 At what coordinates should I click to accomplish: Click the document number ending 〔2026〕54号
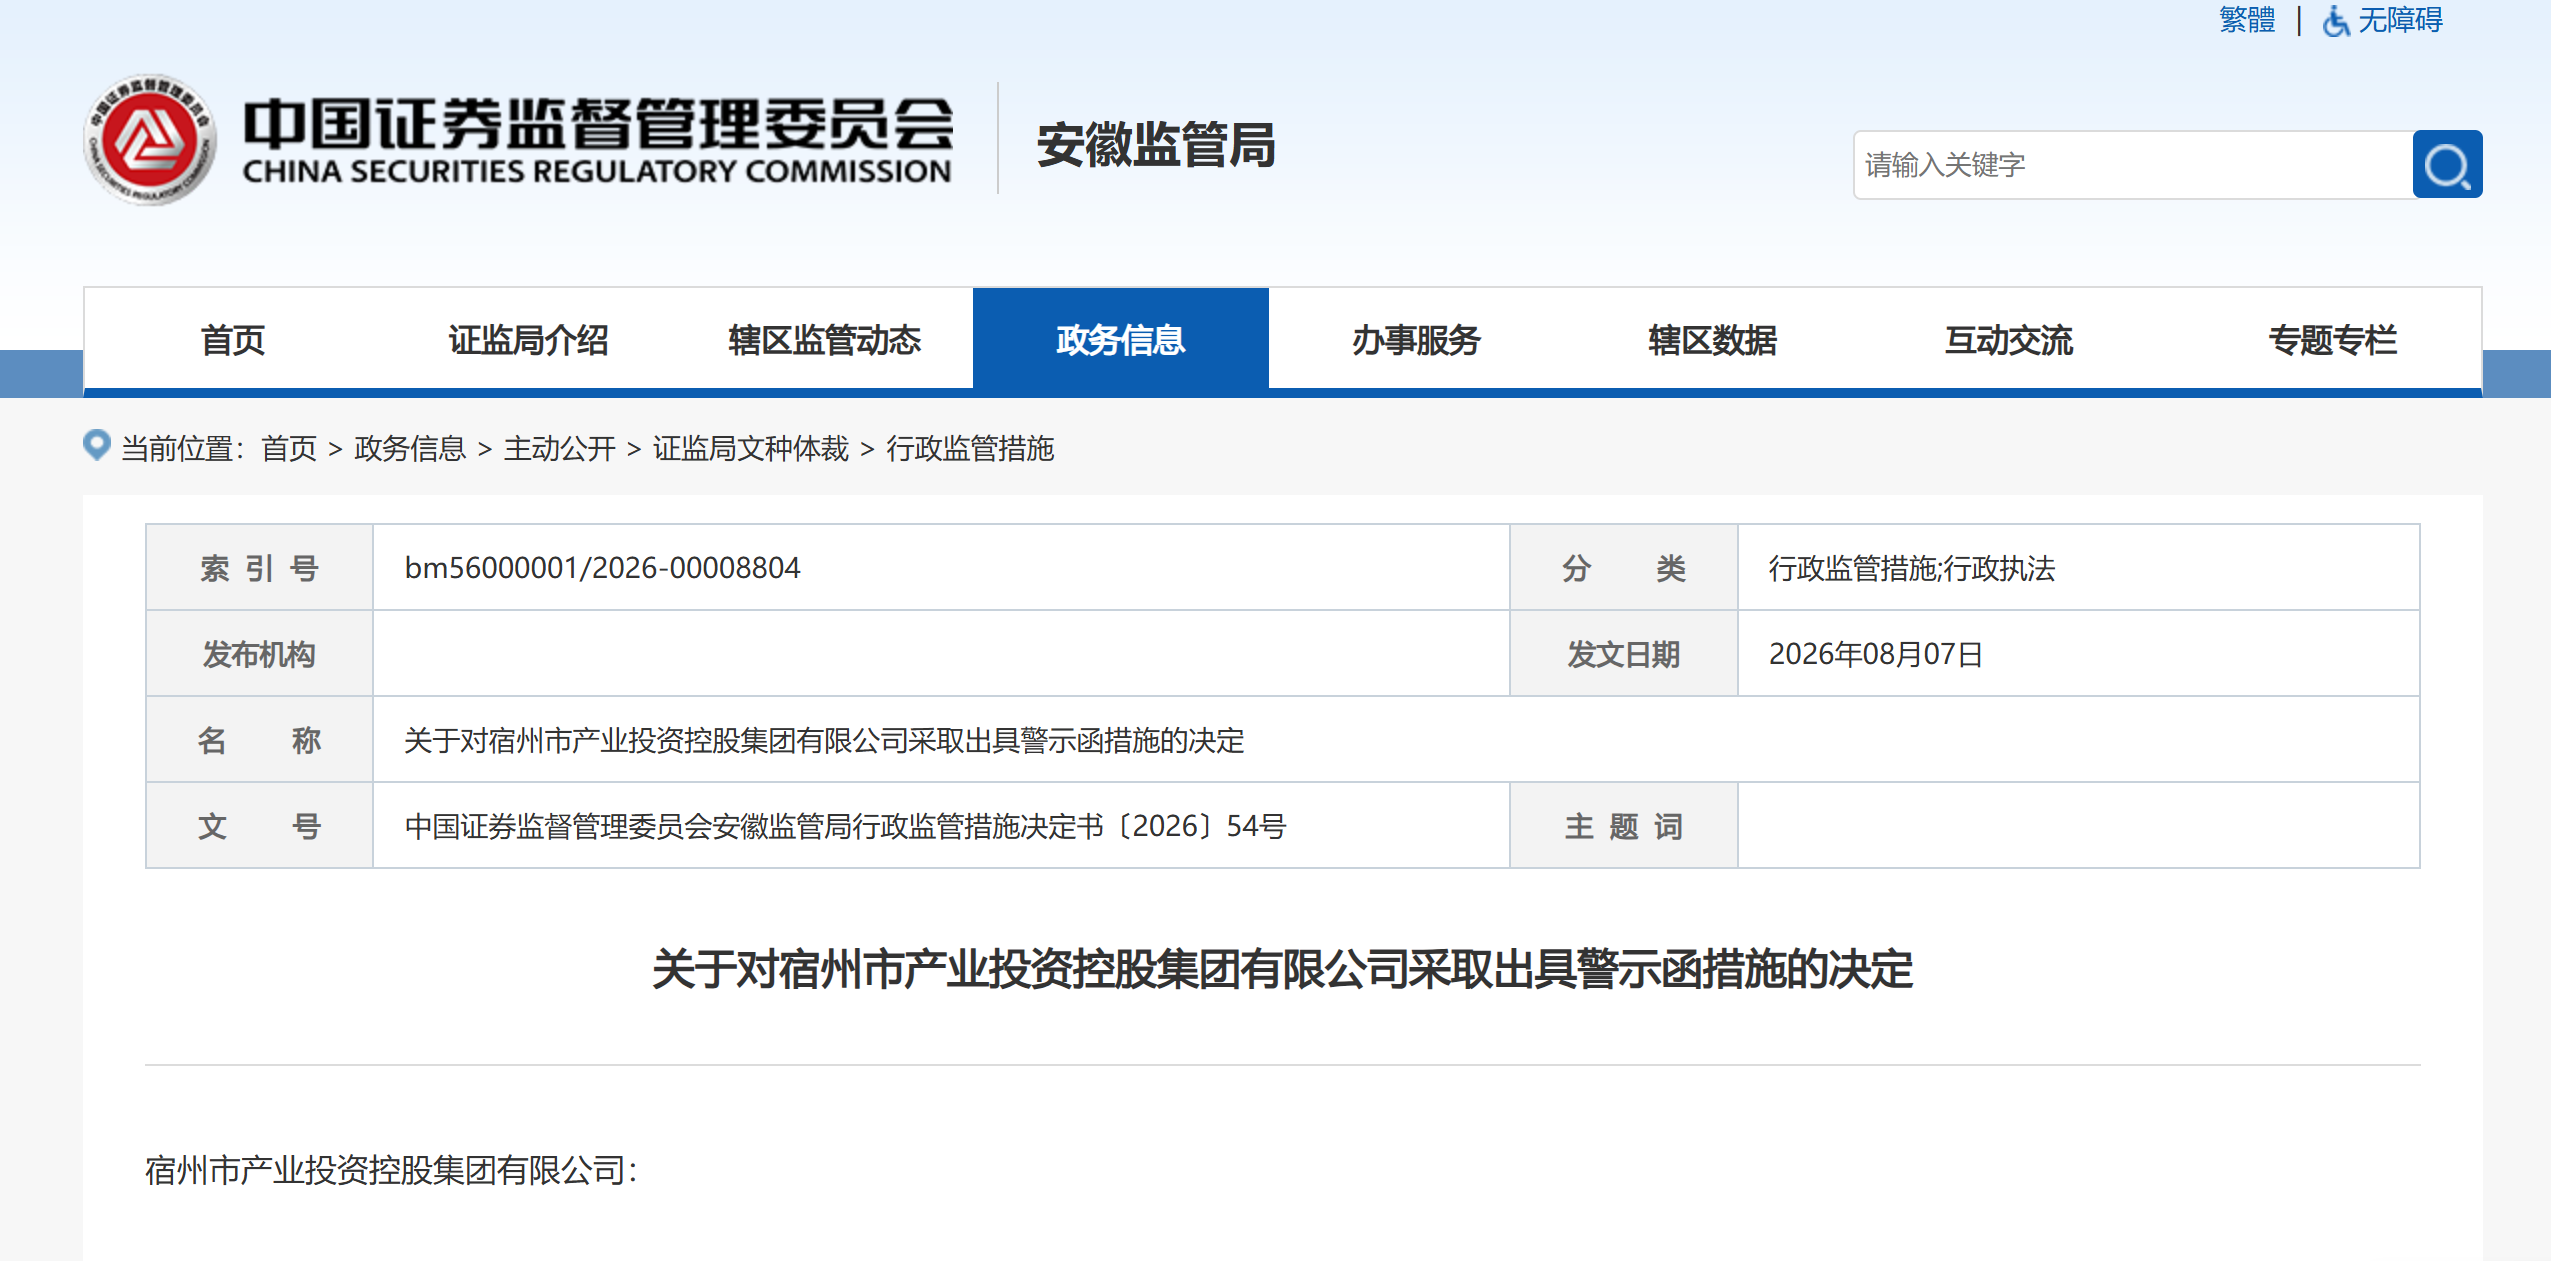click(x=845, y=826)
